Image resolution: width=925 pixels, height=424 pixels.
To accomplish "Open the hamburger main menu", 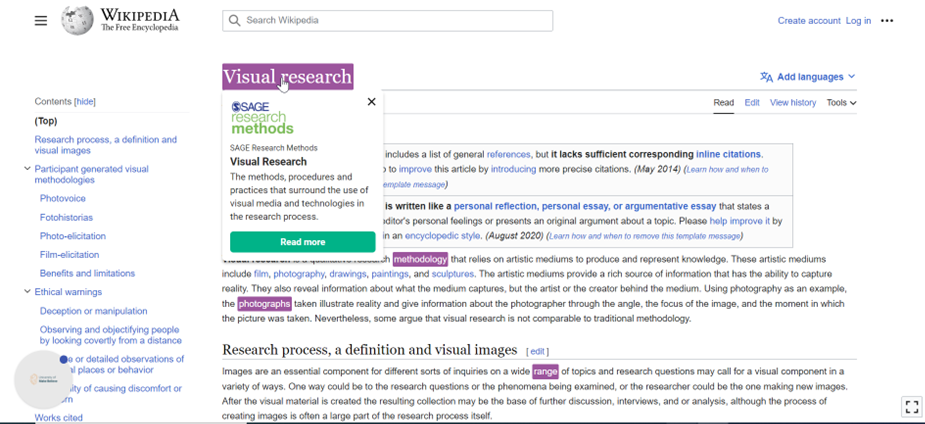I will (x=41, y=21).
